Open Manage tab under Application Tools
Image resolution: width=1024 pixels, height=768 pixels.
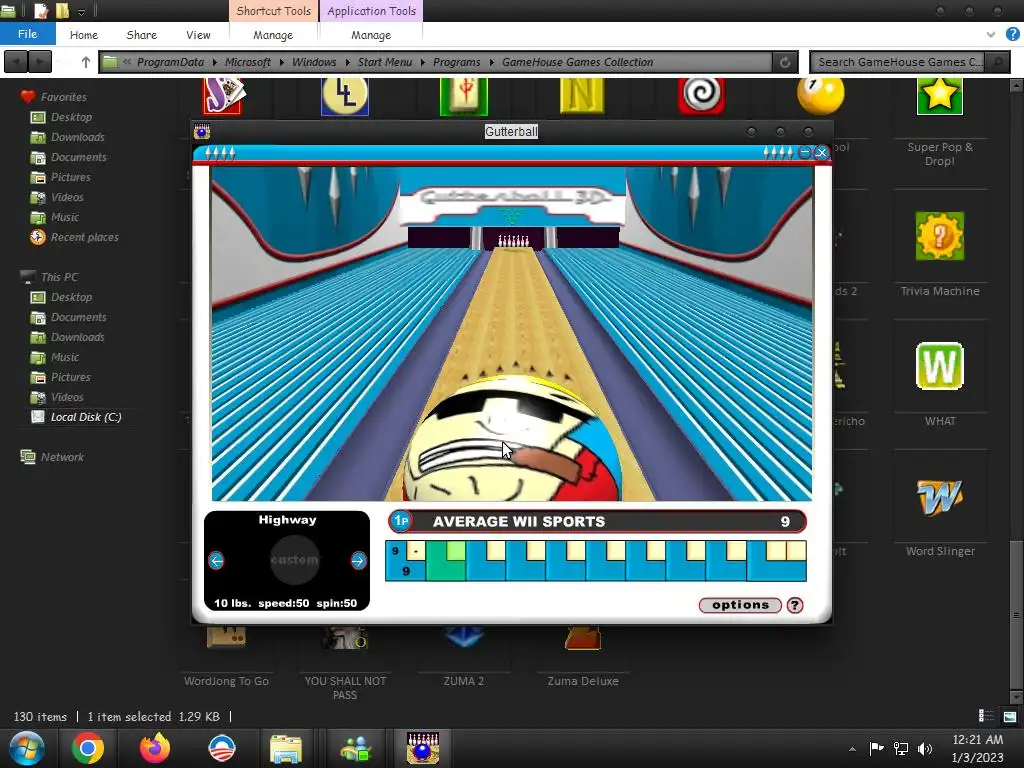(x=371, y=35)
